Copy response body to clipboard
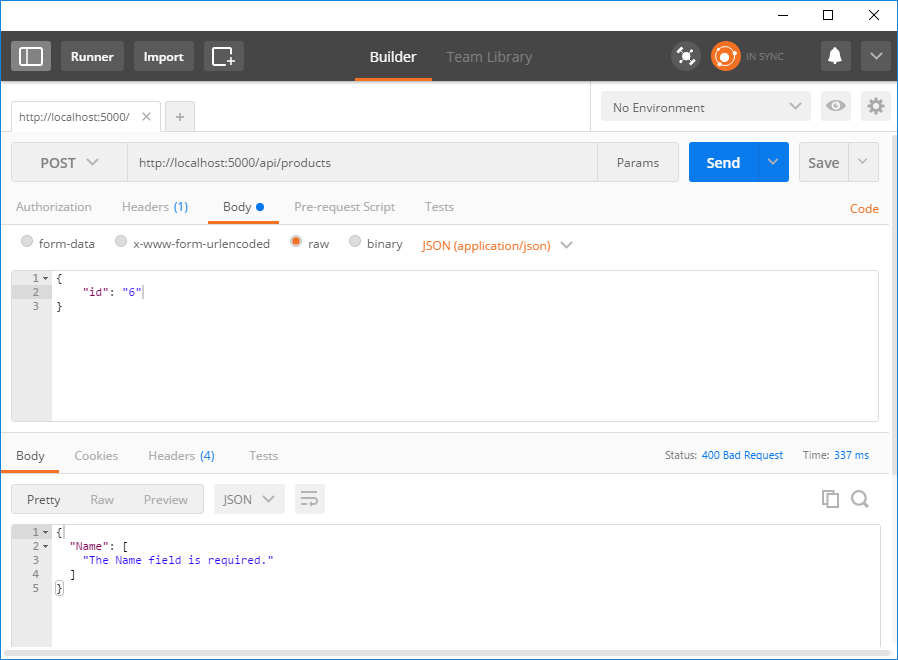 [x=830, y=499]
